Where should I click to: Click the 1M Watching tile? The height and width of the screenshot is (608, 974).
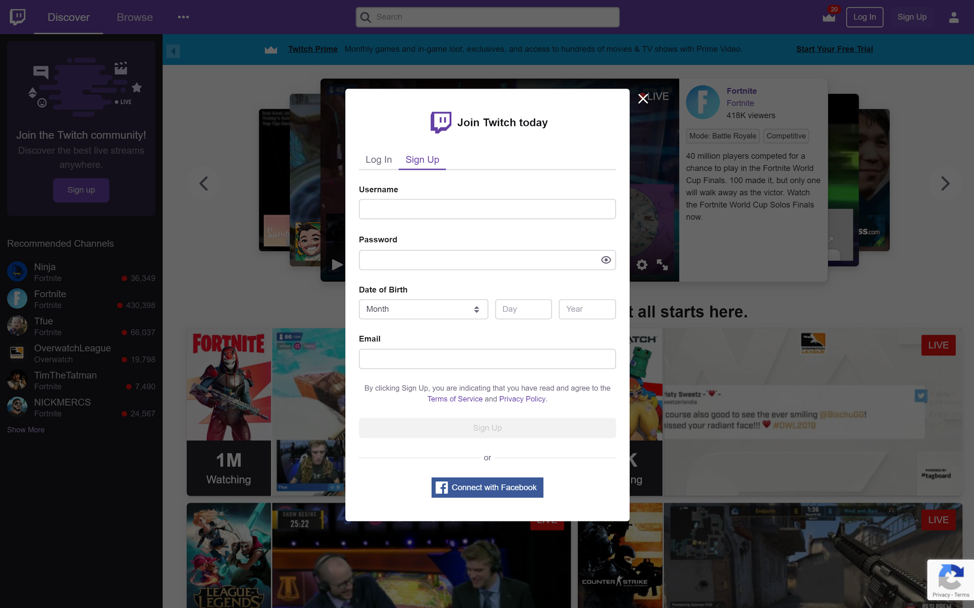click(229, 468)
